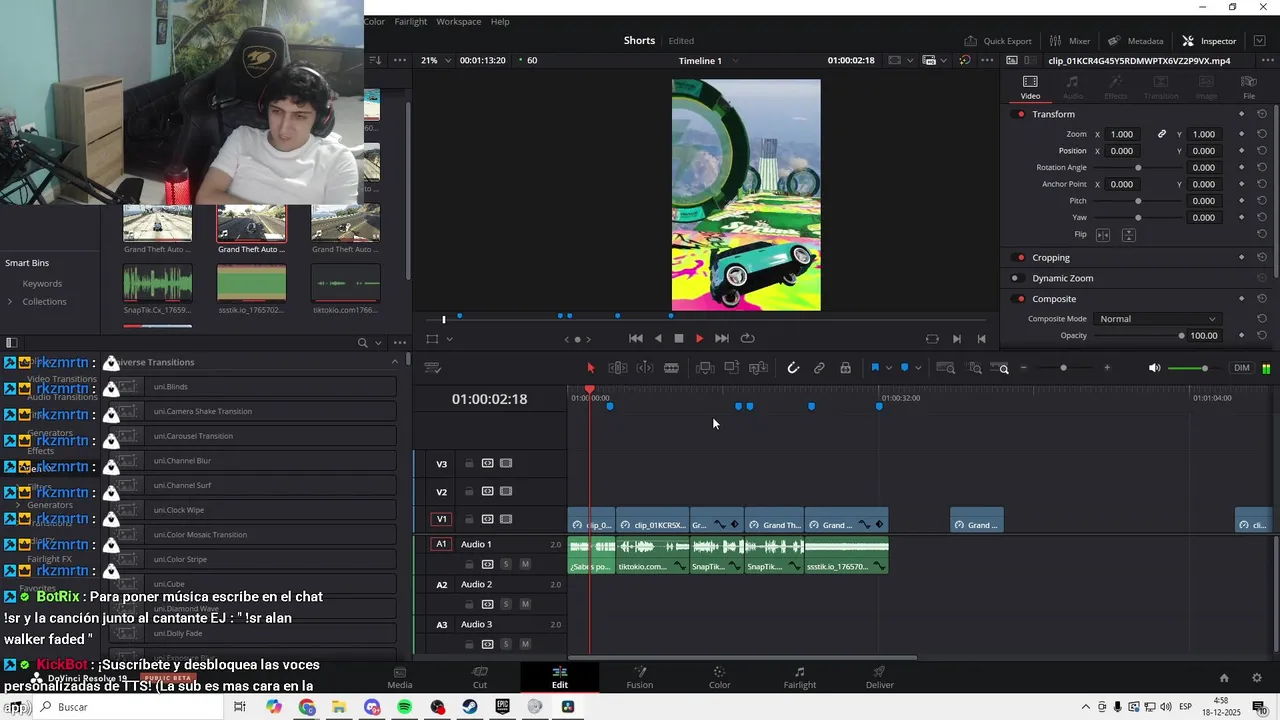The image size is (1280, 720).
Task: Open Steam from the Windows taskbar
Action: pos(470,707)
